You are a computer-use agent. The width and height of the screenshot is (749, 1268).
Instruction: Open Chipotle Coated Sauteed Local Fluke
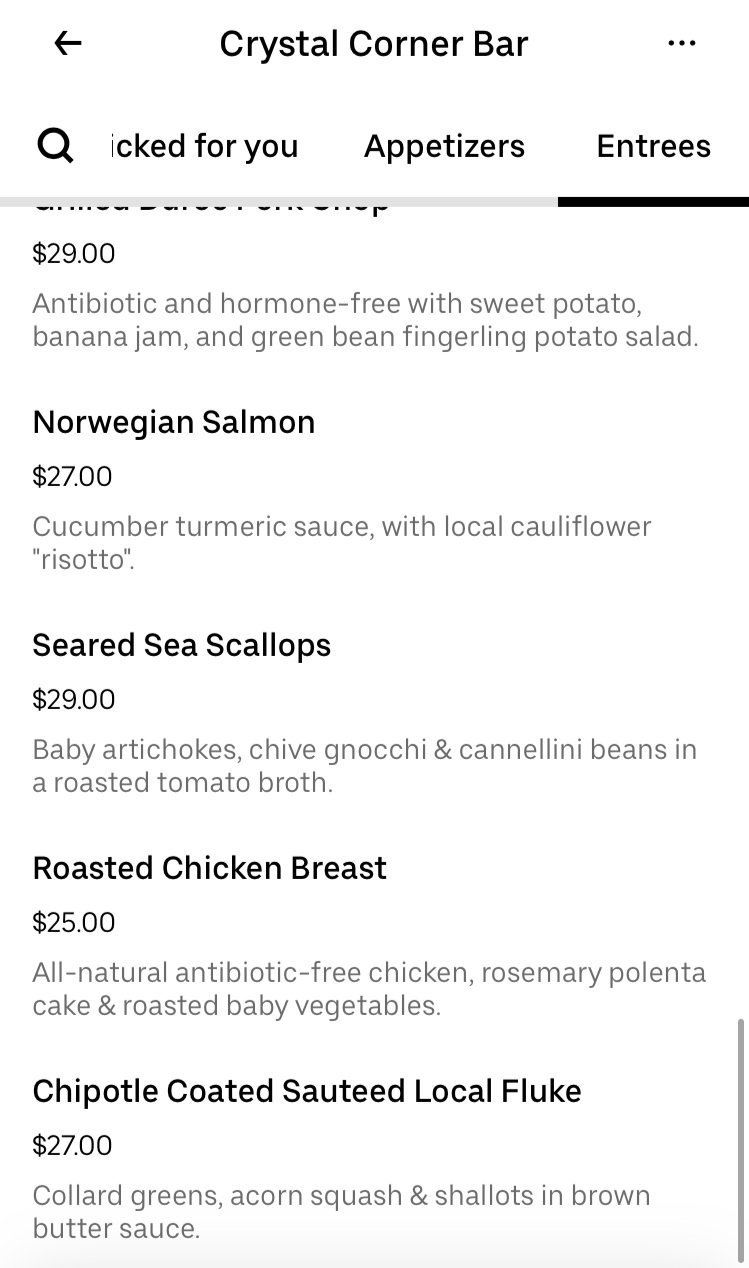pos(307,1091)
